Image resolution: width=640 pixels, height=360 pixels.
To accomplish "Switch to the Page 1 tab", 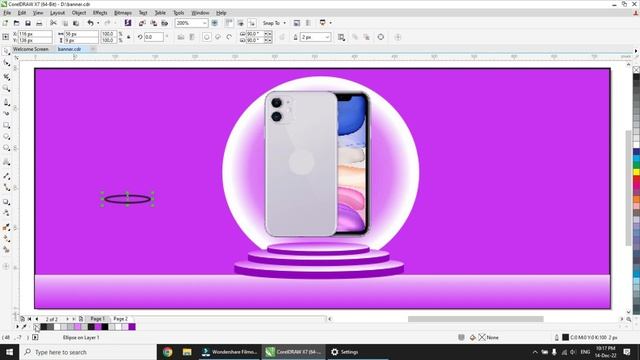I will pos(98,319).
